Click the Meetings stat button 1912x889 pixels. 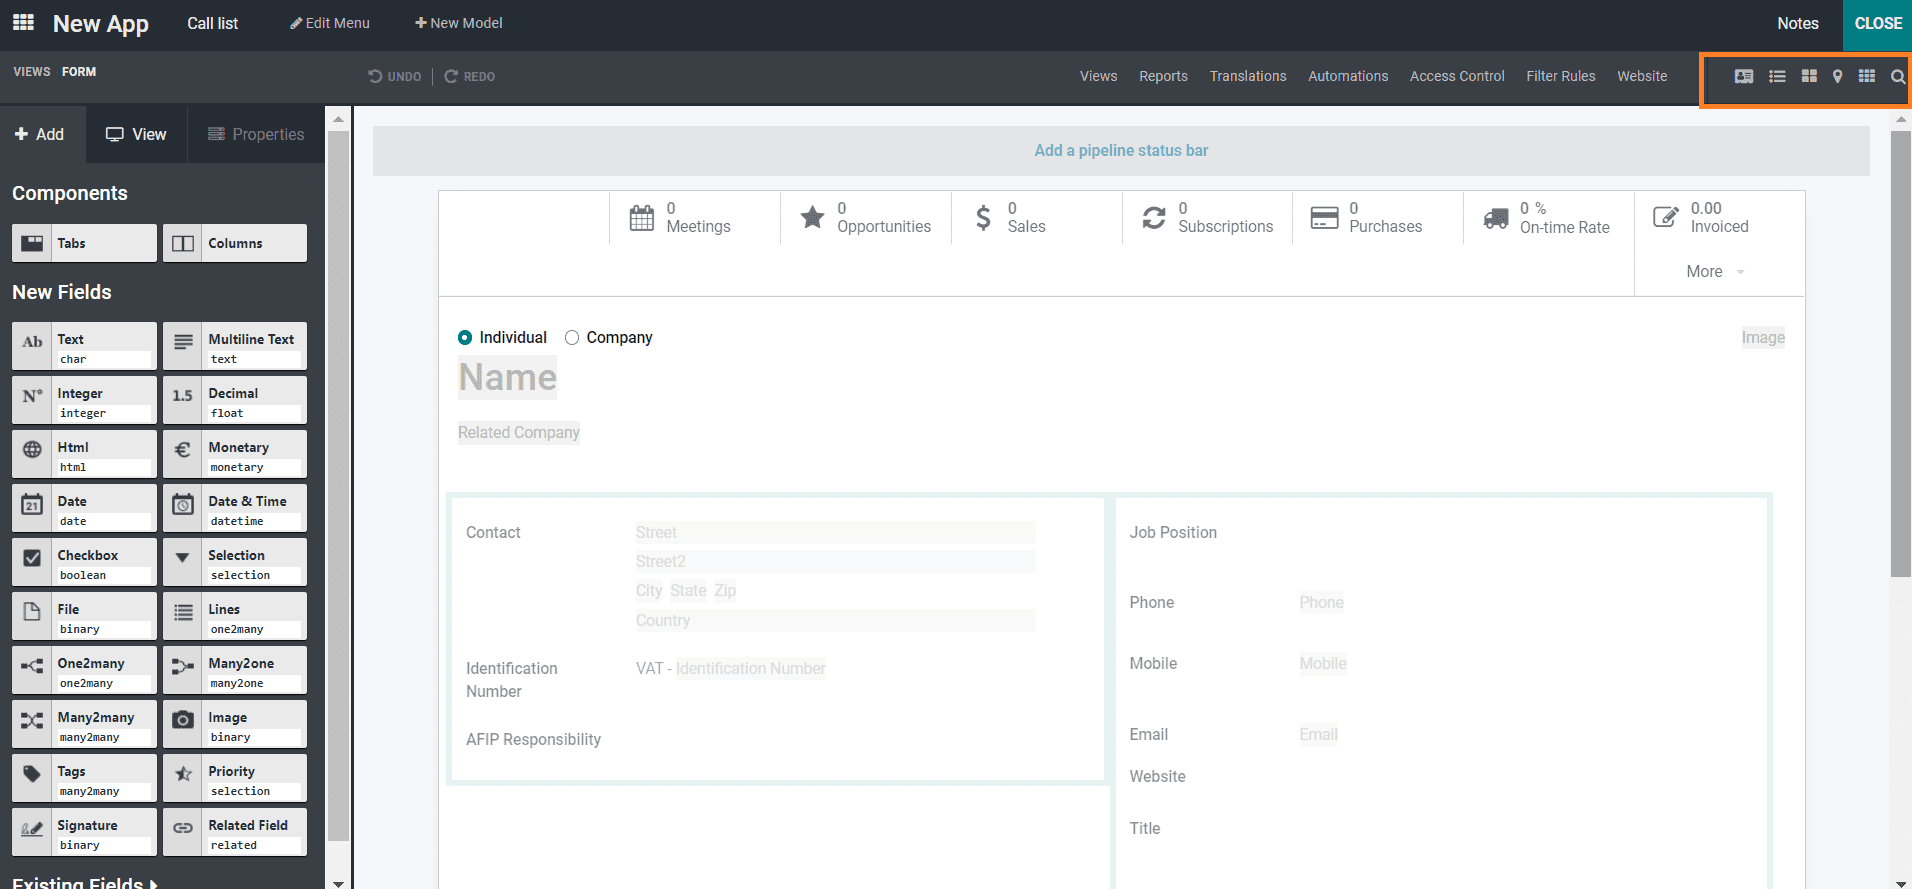(x=694, y=218)
